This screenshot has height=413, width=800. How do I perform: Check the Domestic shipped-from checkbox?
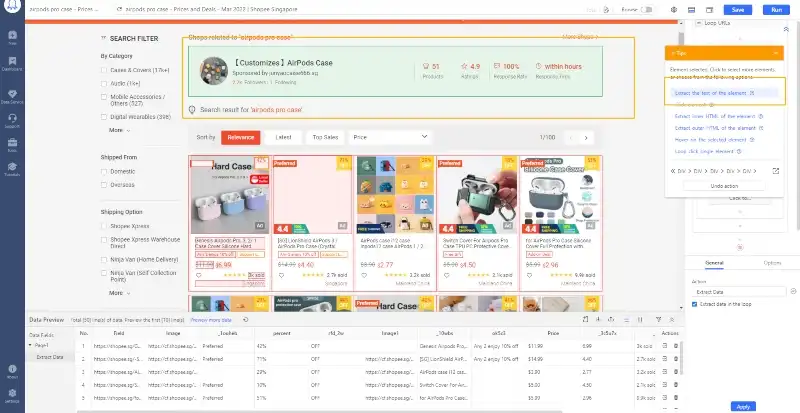click(x=104, y=172)
